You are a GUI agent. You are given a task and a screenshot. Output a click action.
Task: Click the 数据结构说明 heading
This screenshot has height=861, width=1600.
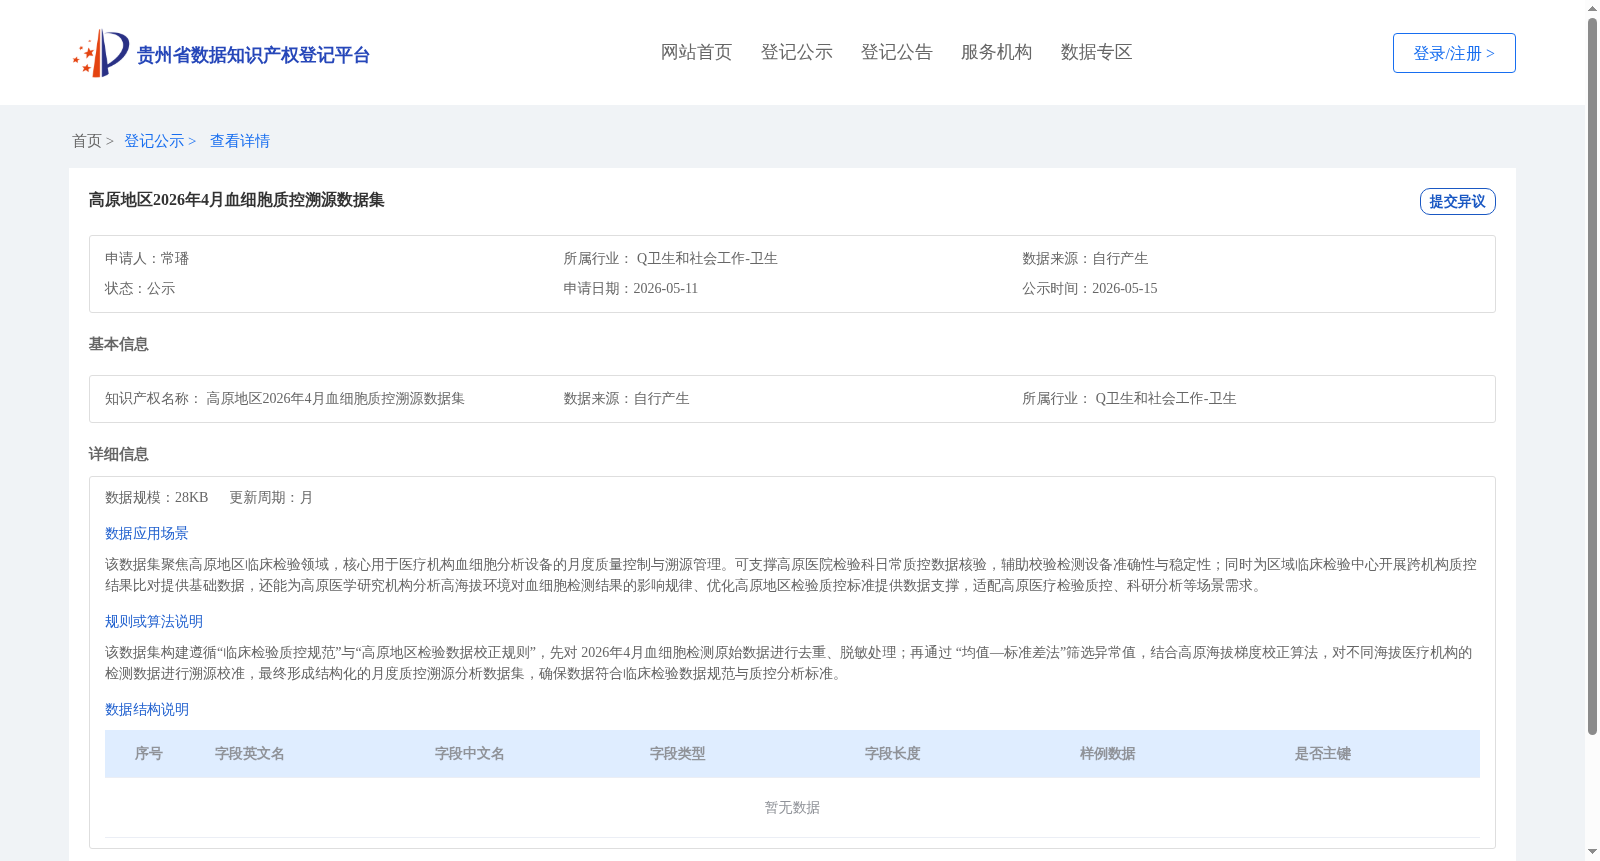pos(147,709)
